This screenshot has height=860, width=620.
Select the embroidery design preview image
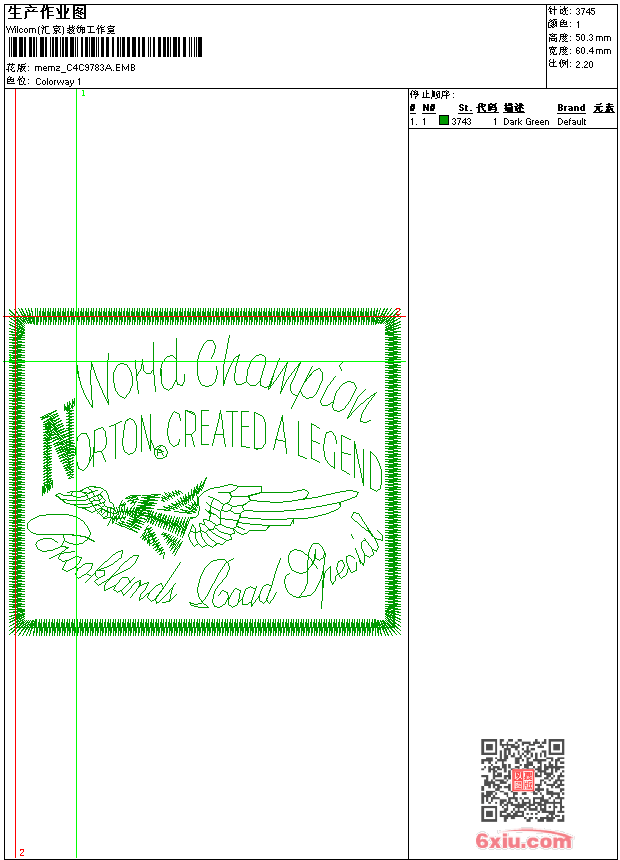[205, 472]
